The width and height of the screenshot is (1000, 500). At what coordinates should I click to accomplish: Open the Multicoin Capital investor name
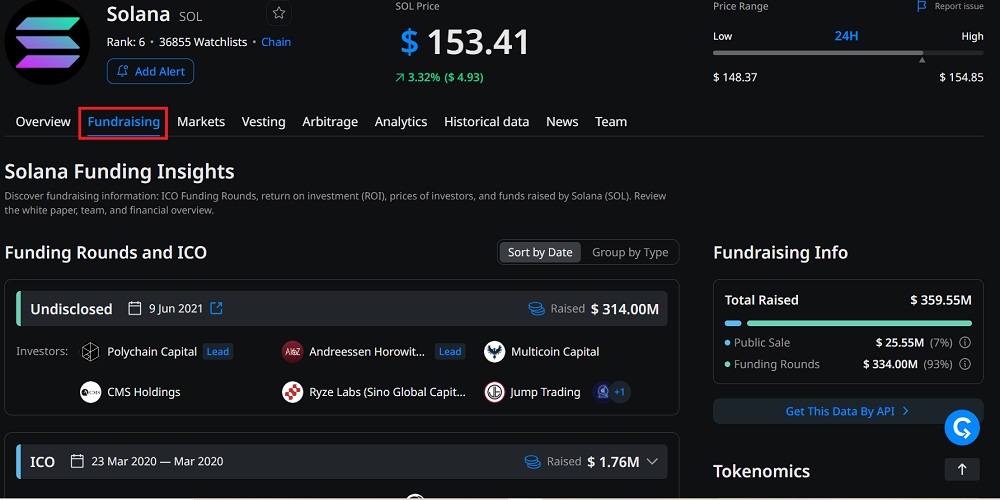[x=555, y=352]
